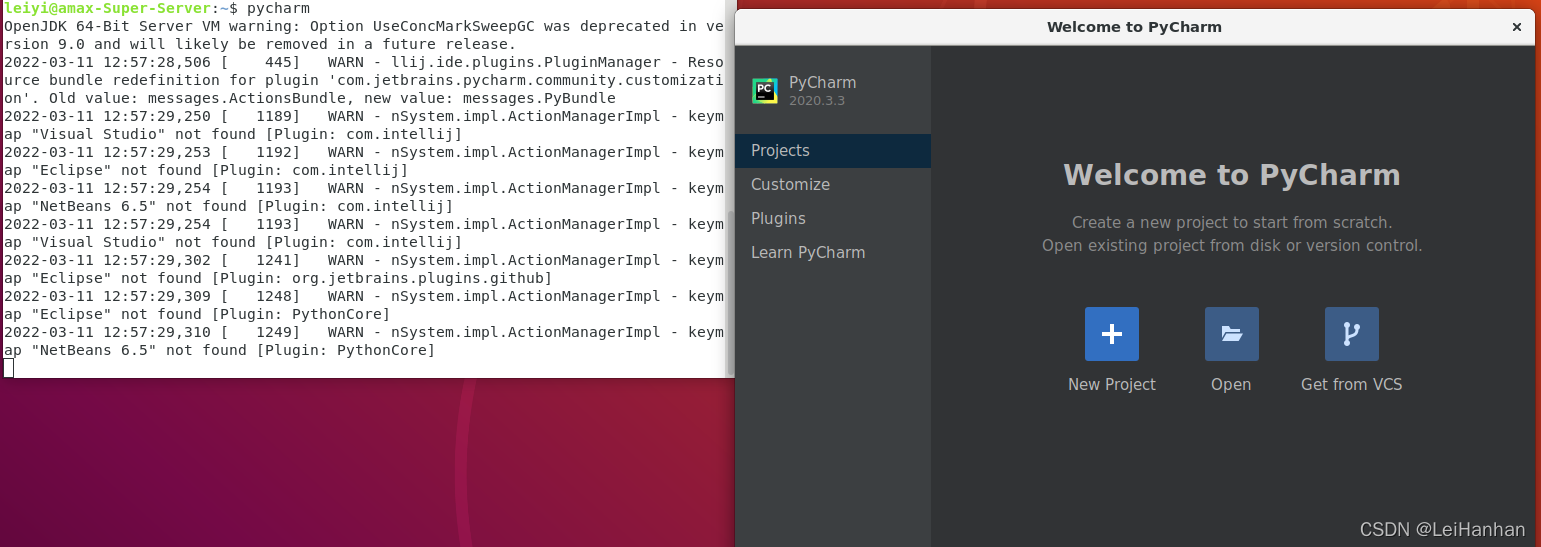Screen dimensions: 1541x547
Task: Click the '2022-03-11 12:57:29,250' log line
Action: 364,116
